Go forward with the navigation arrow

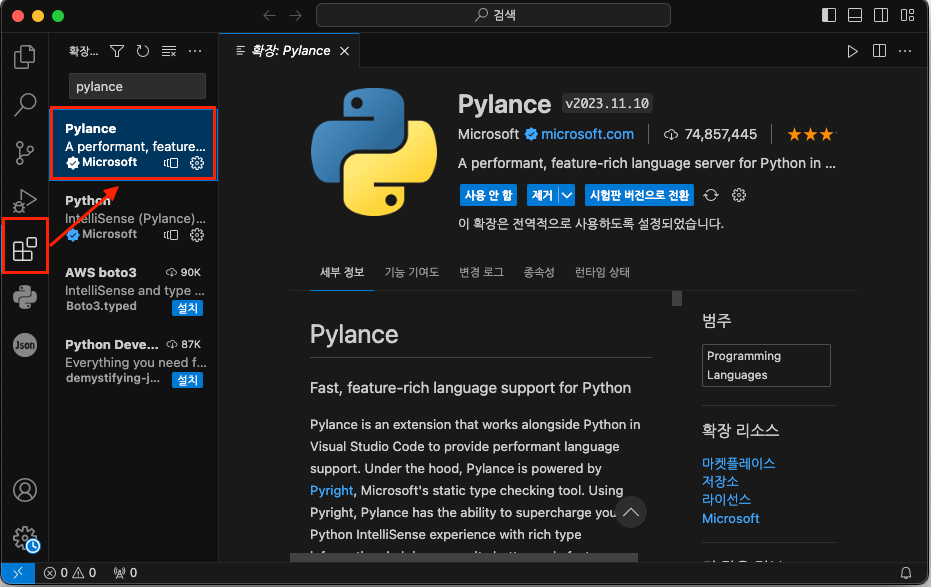295,15
